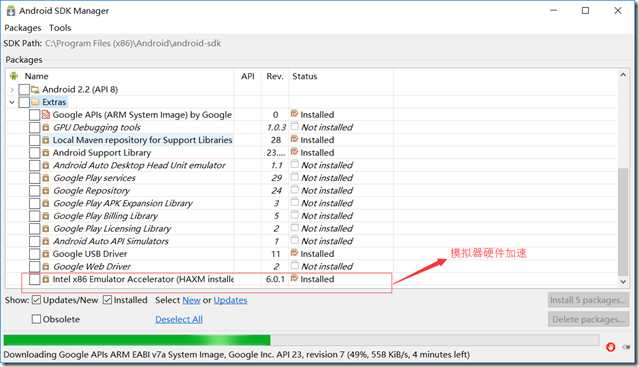Image resolution: width=639 pixels, height=367 pixels.
Task: Click the downloading status message text
Action: tap(236, 355)
